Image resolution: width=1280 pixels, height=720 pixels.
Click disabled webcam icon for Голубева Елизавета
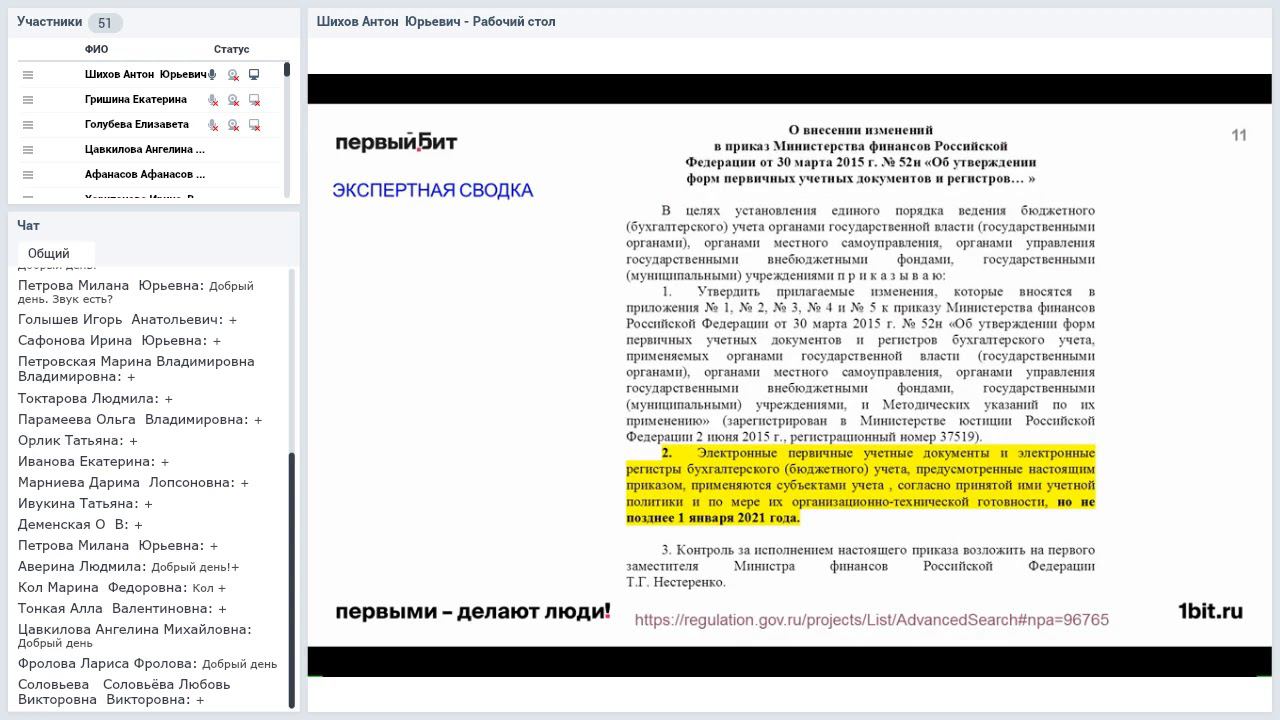click(x=233, y=125)
